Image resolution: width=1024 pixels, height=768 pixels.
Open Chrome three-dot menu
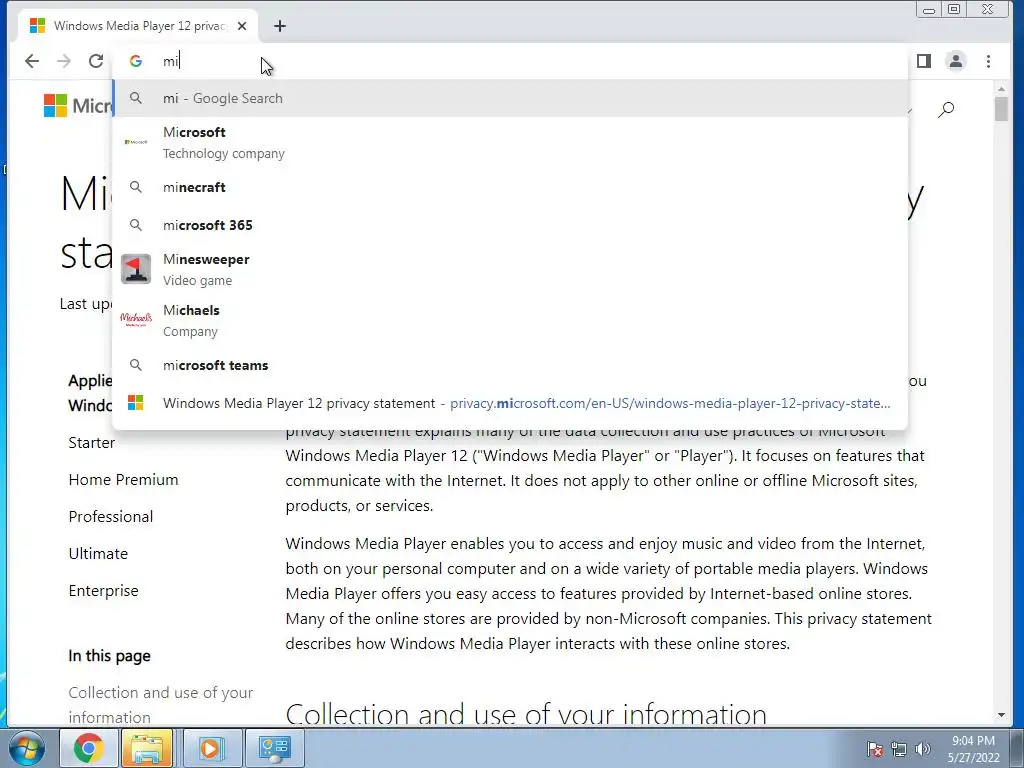pyautogui.click(x=988, y=61)
